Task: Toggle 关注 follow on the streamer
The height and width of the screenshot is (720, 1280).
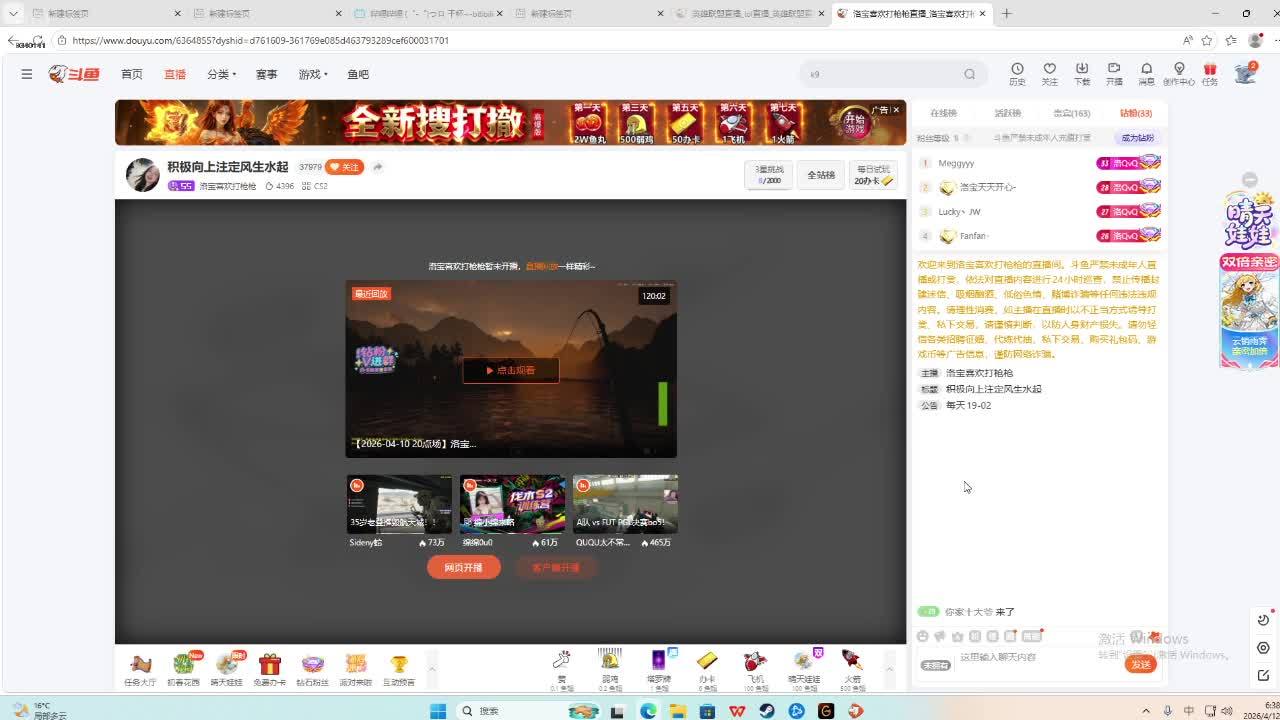Action: click(344, 167)
